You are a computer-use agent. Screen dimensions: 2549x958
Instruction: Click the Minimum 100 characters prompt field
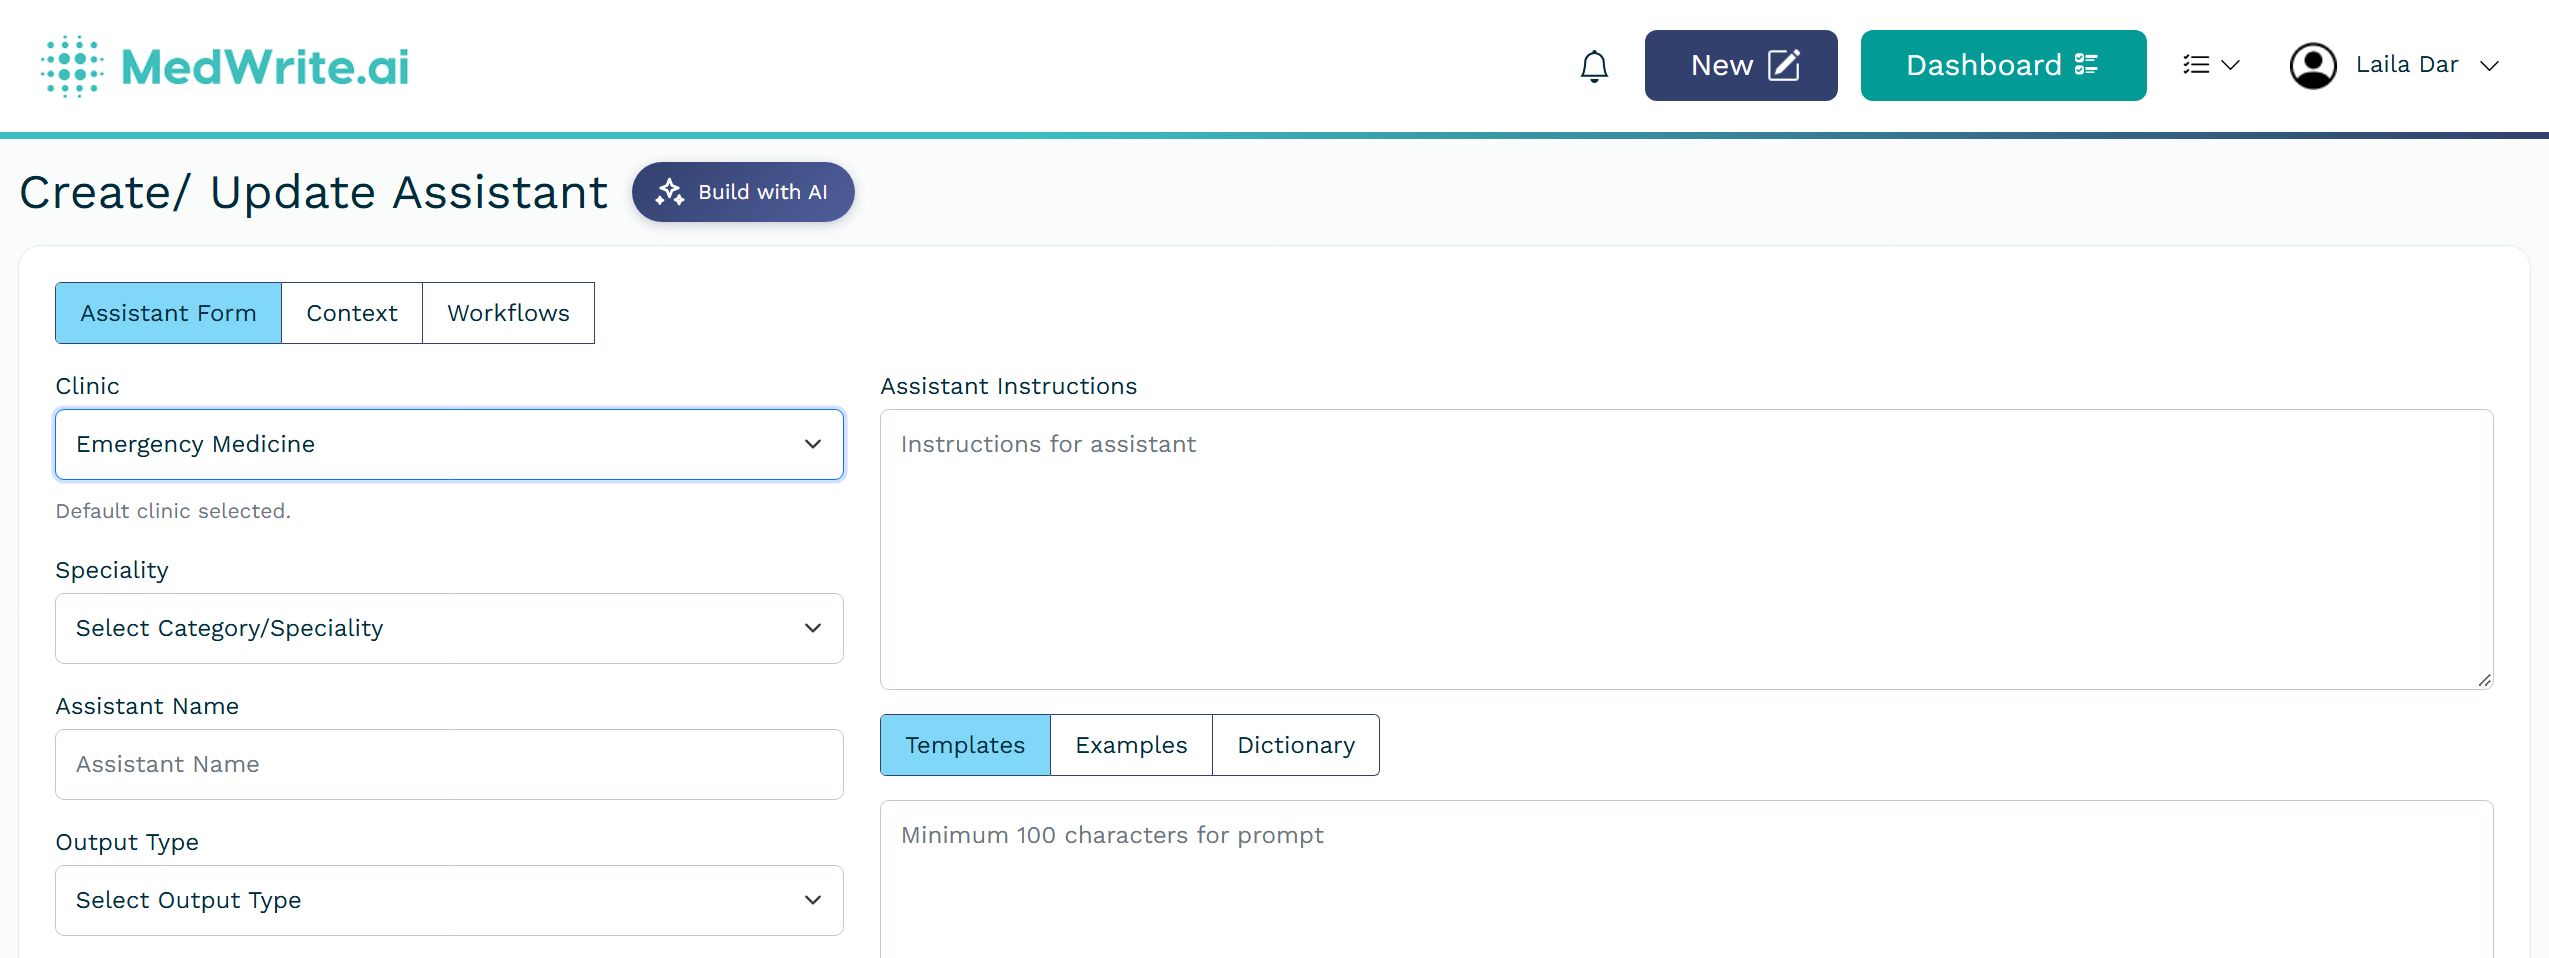(x=1686, y=879)
